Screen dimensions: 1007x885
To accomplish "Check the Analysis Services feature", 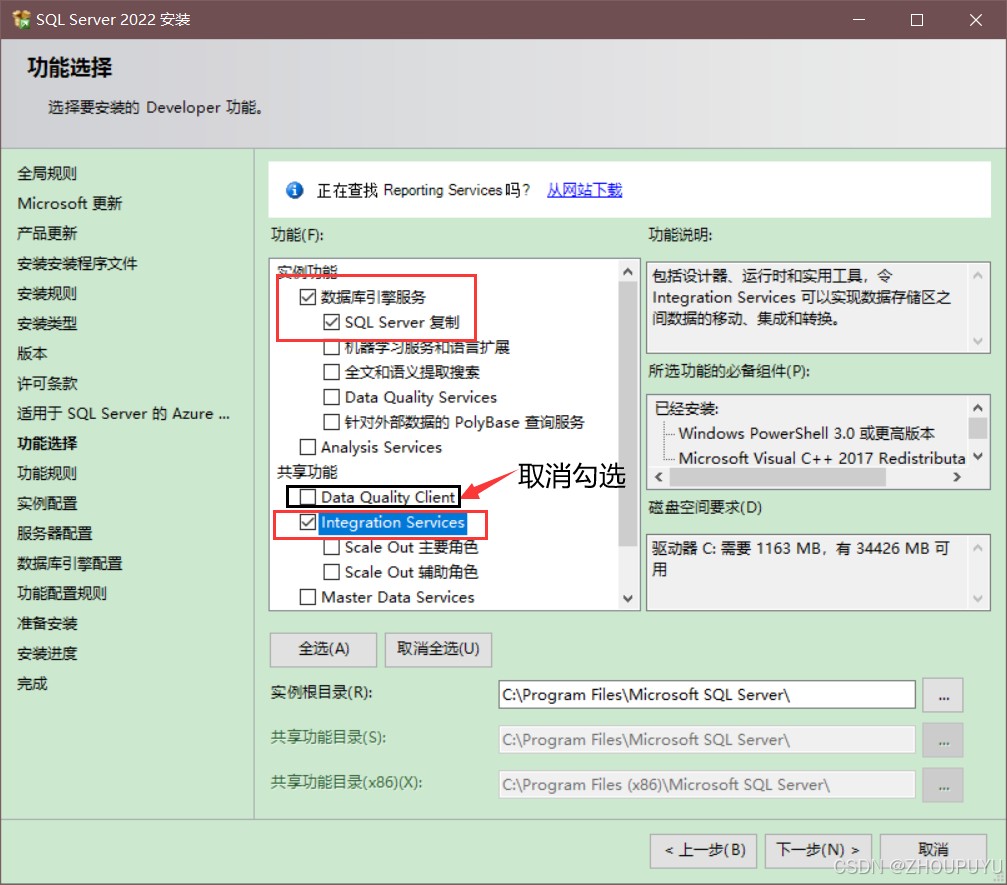I will pyautogui.click(x=308, y=447).
